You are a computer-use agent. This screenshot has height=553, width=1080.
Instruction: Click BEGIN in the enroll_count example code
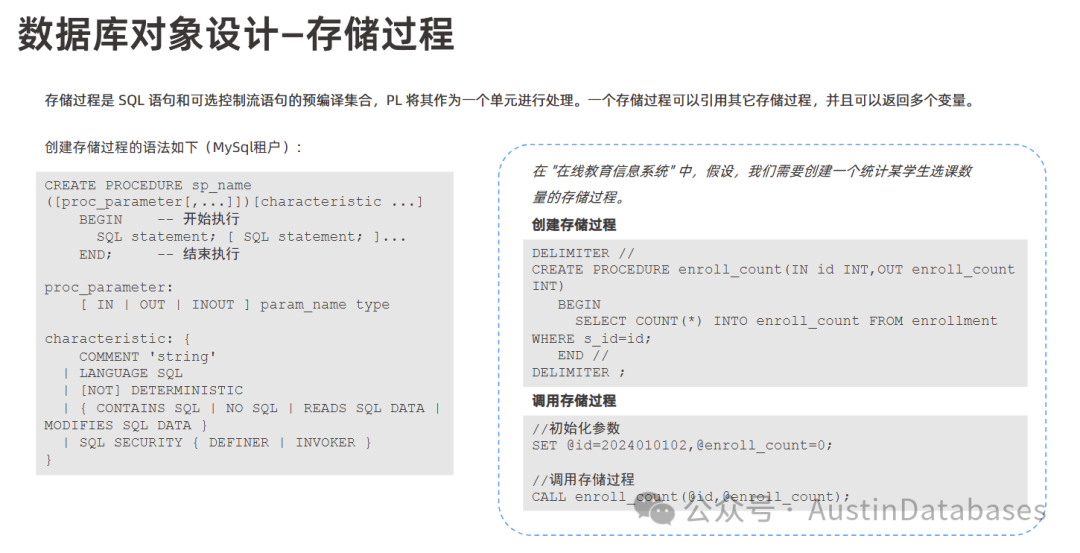point(579,304)
